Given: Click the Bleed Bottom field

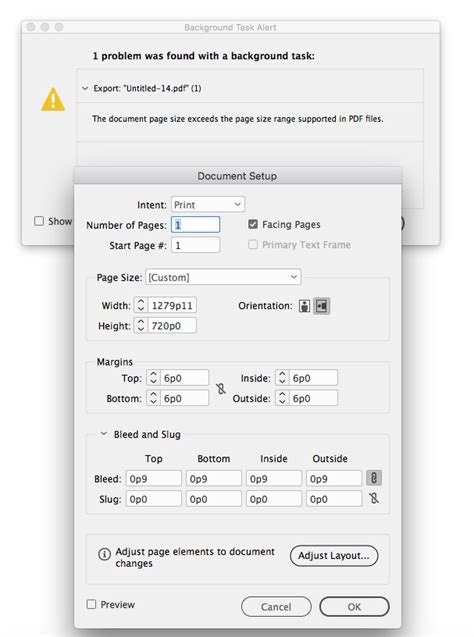Looking at the screenshot, I should pos(214,479).
